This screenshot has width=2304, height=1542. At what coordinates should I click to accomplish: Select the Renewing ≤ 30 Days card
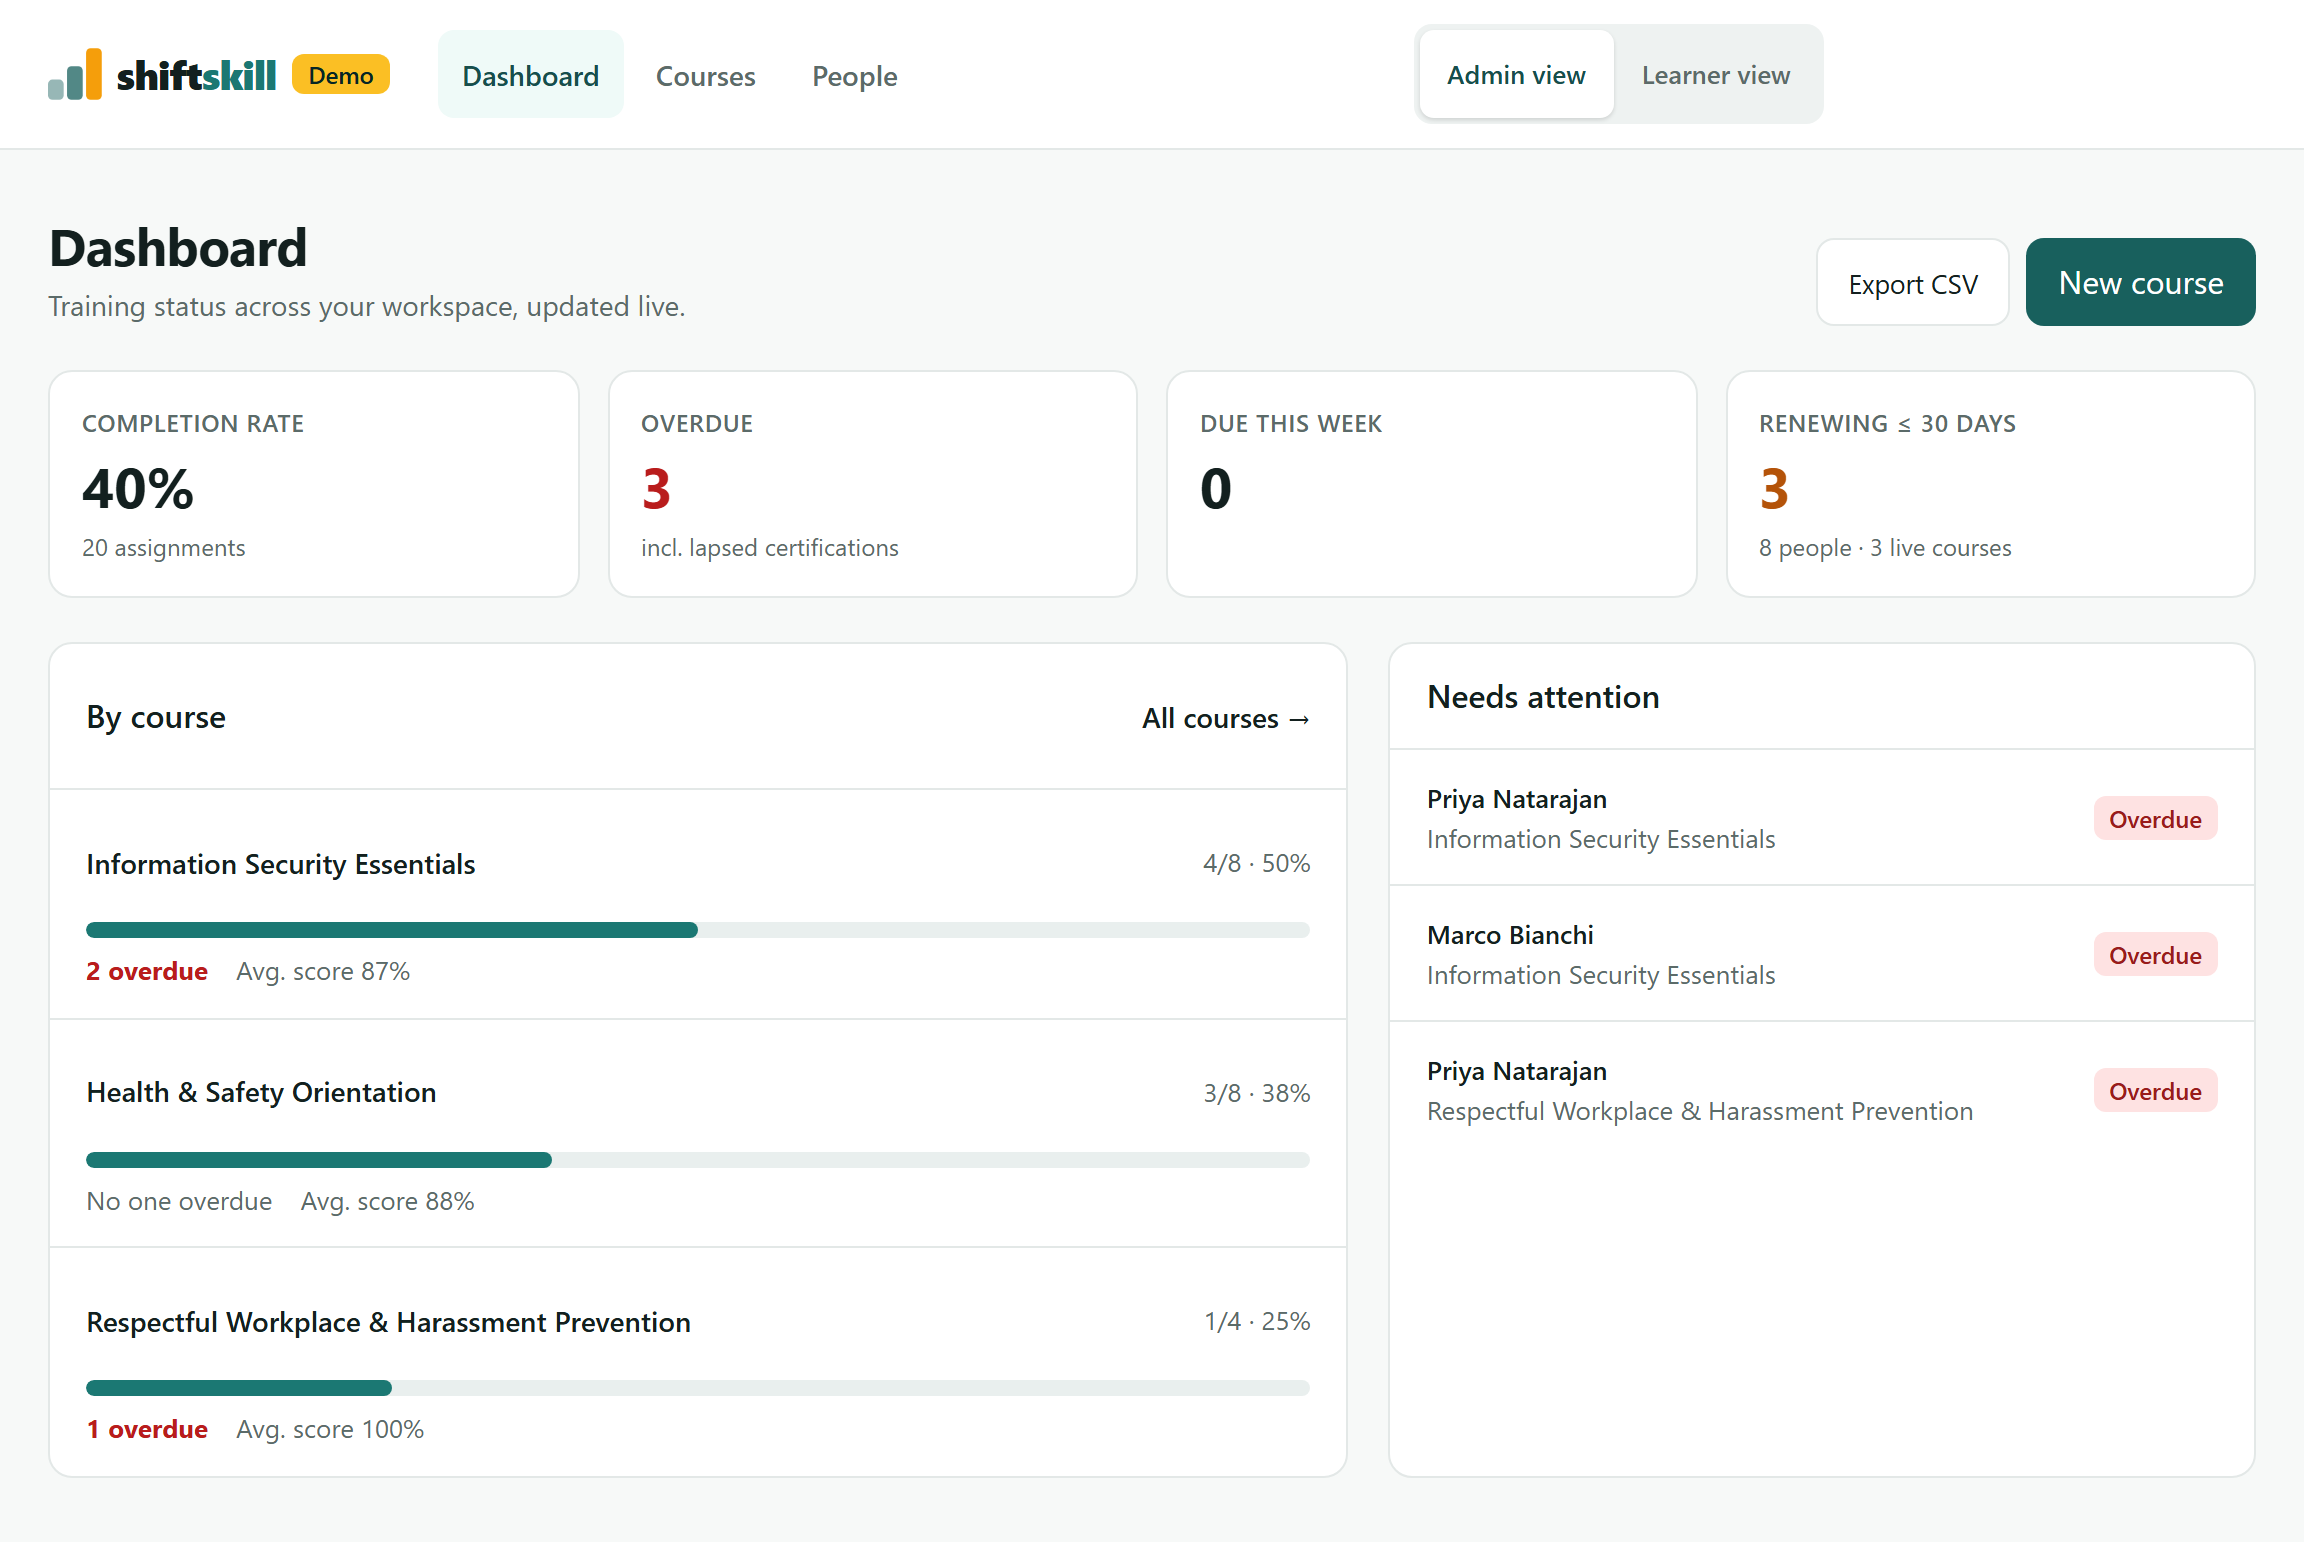[x=1990, y=484]
